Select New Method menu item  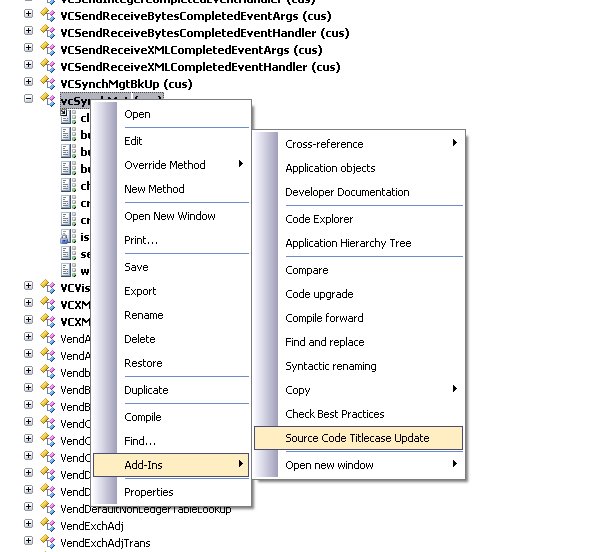[171, 189]
